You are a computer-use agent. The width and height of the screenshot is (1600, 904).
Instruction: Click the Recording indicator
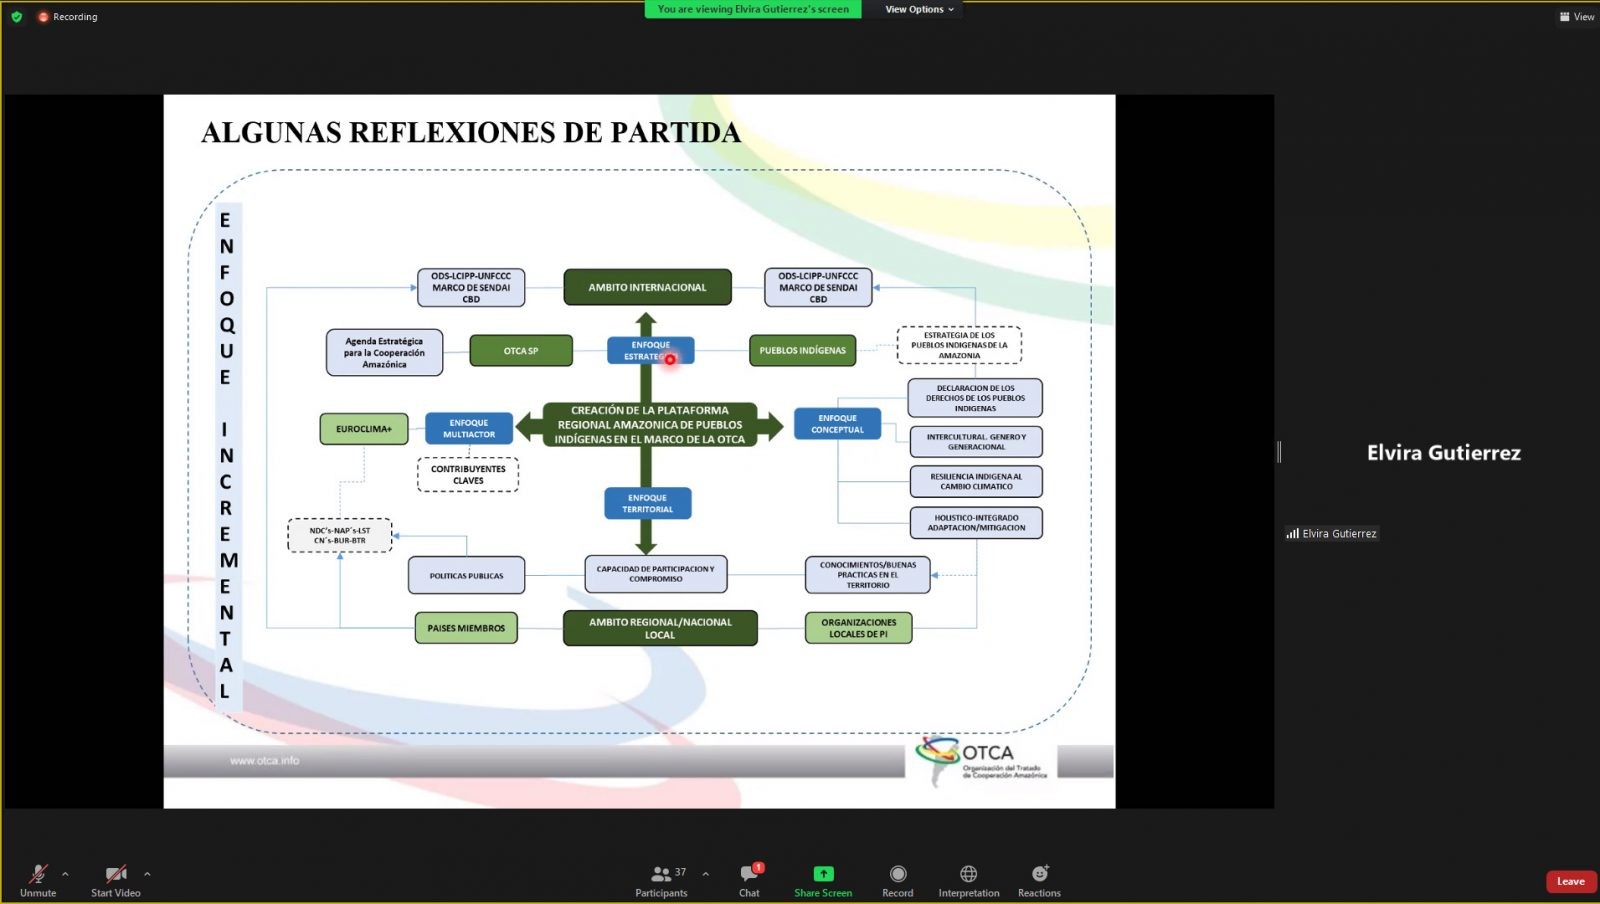pos(68,17)
